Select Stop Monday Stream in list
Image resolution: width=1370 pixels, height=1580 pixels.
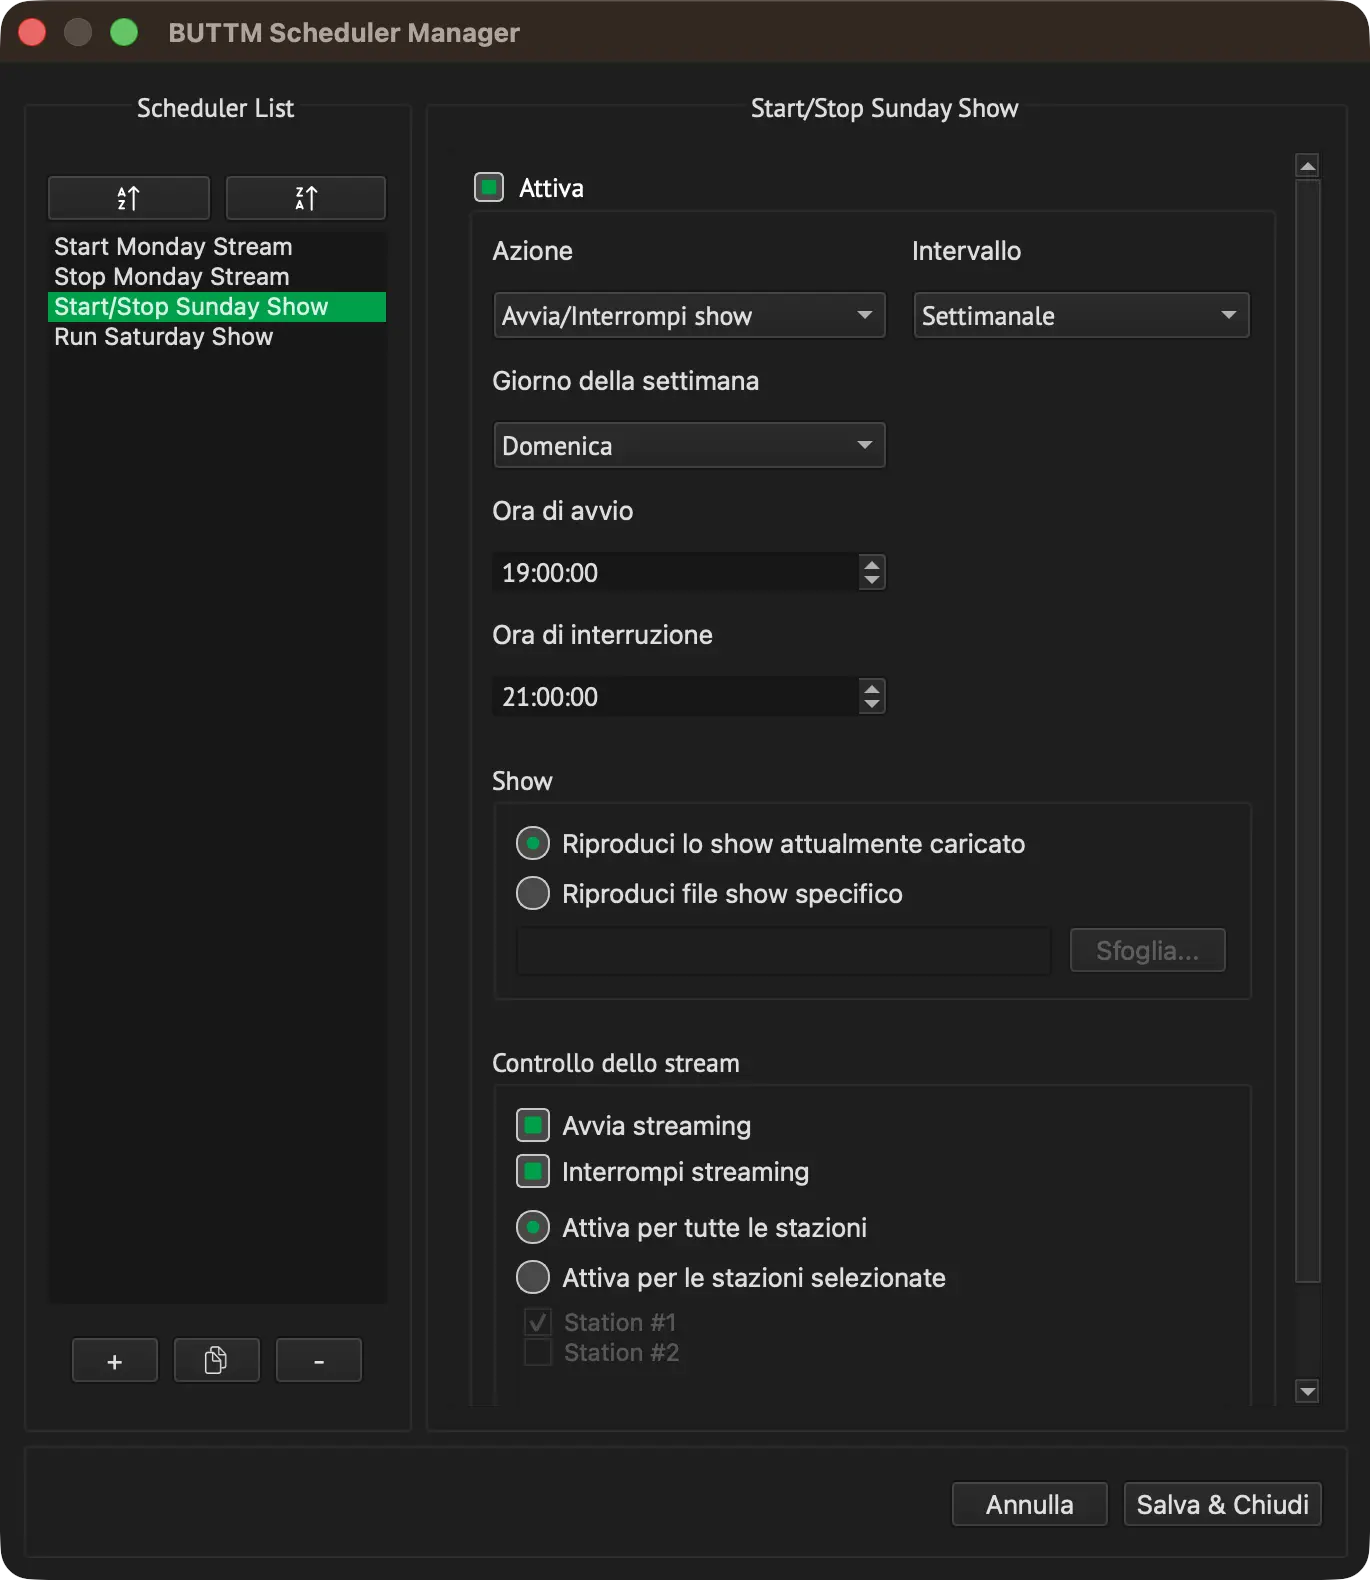(217, 277)
